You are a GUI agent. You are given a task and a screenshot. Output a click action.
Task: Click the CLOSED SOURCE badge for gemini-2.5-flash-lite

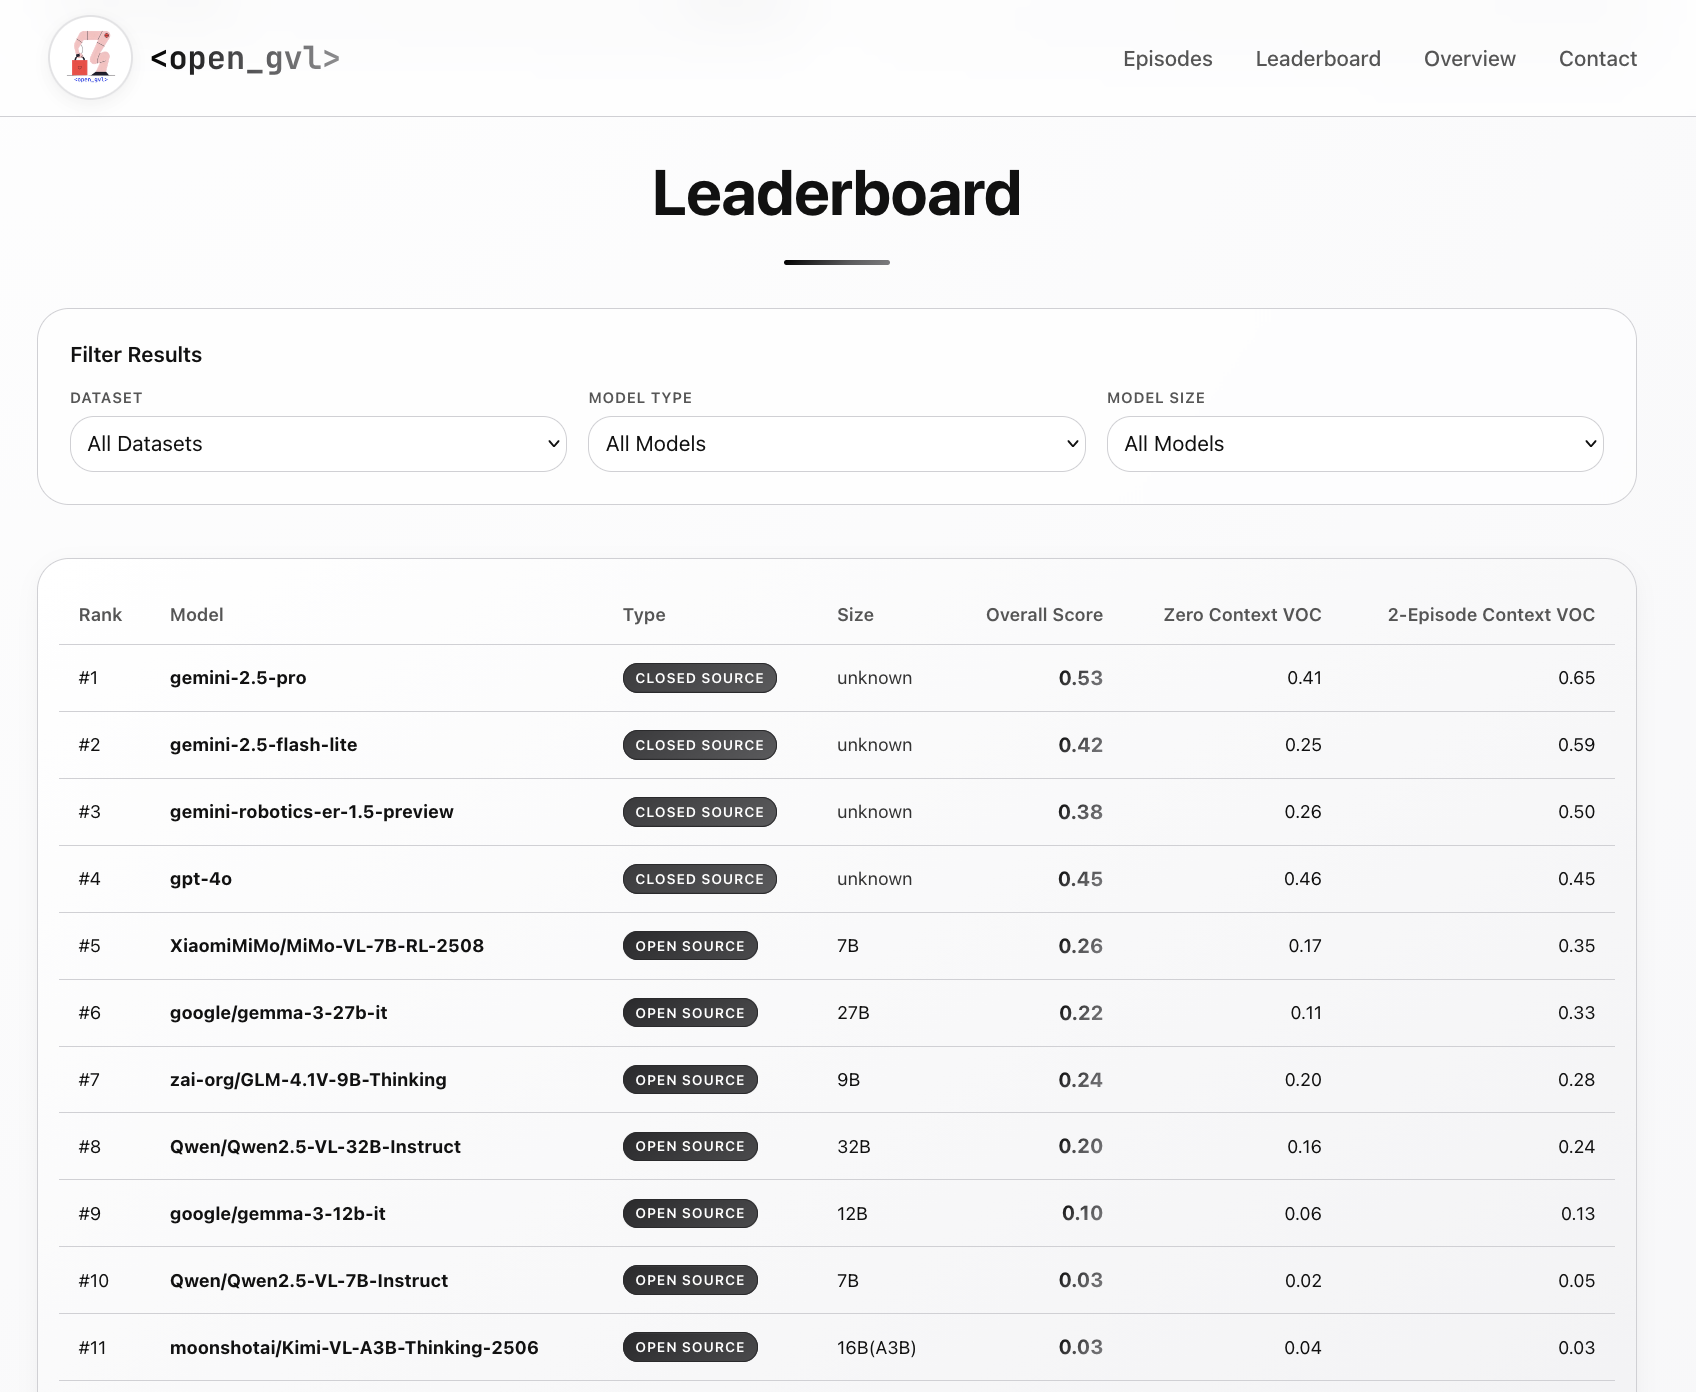click(699, 744)
